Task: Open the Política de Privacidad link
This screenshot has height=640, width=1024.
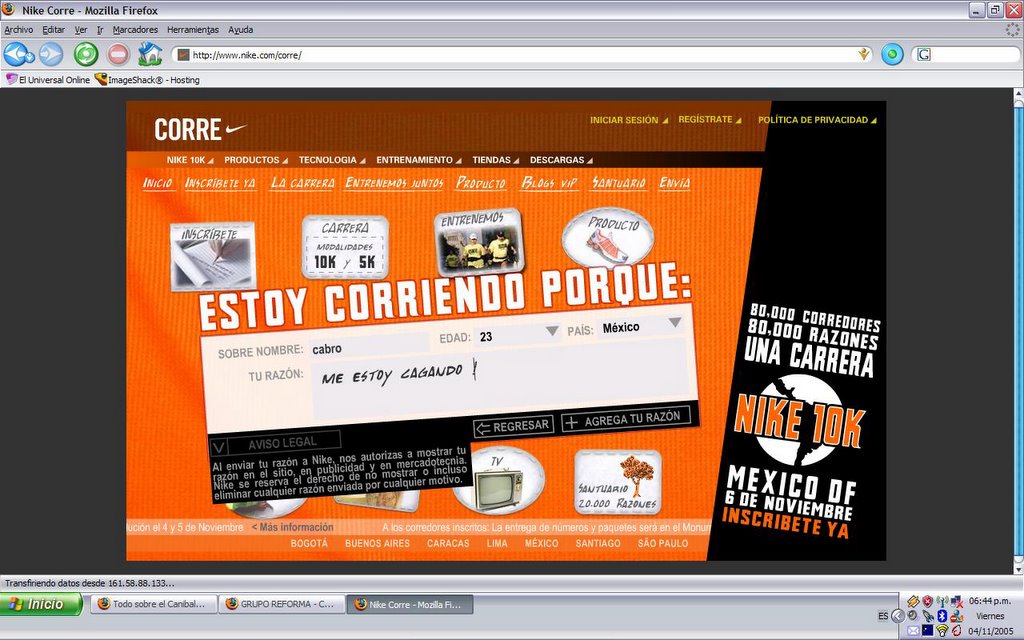Action: (x=817, y=120)
